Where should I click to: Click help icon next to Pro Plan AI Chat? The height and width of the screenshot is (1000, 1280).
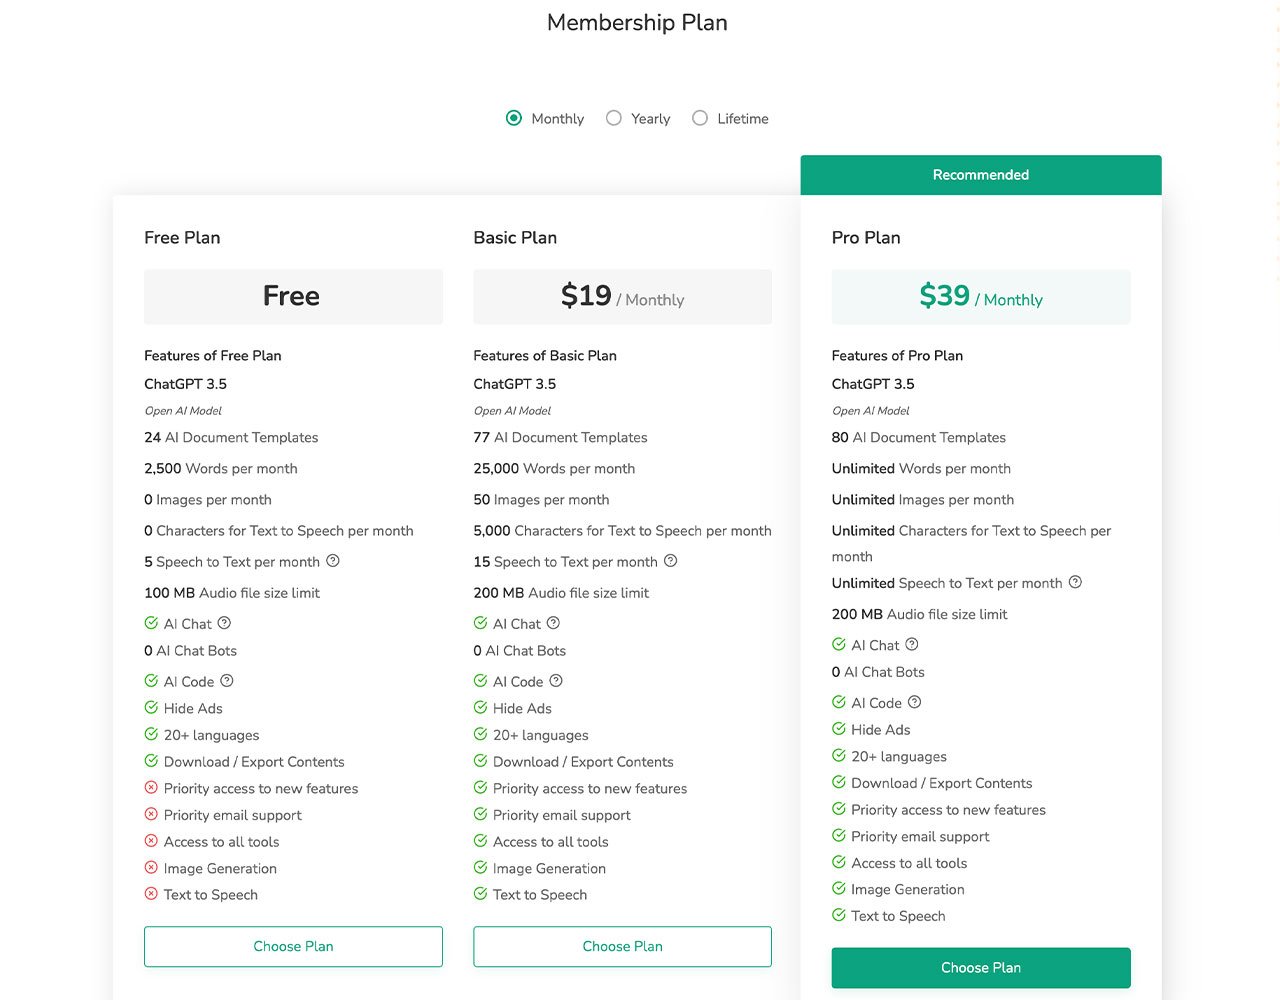coord(912,645)
